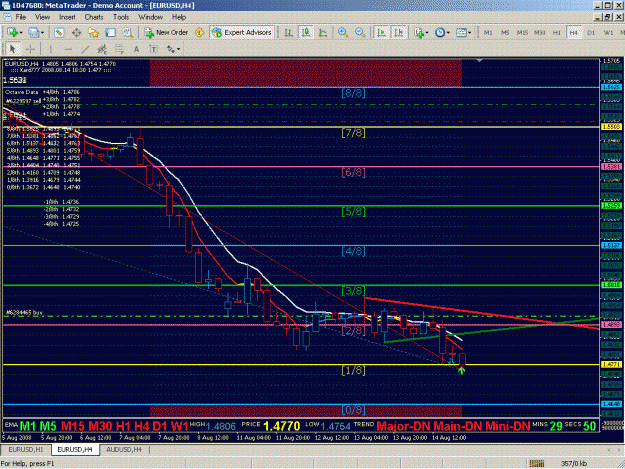
Task: Select the H4 timeframe button
Action: (574, 33)
